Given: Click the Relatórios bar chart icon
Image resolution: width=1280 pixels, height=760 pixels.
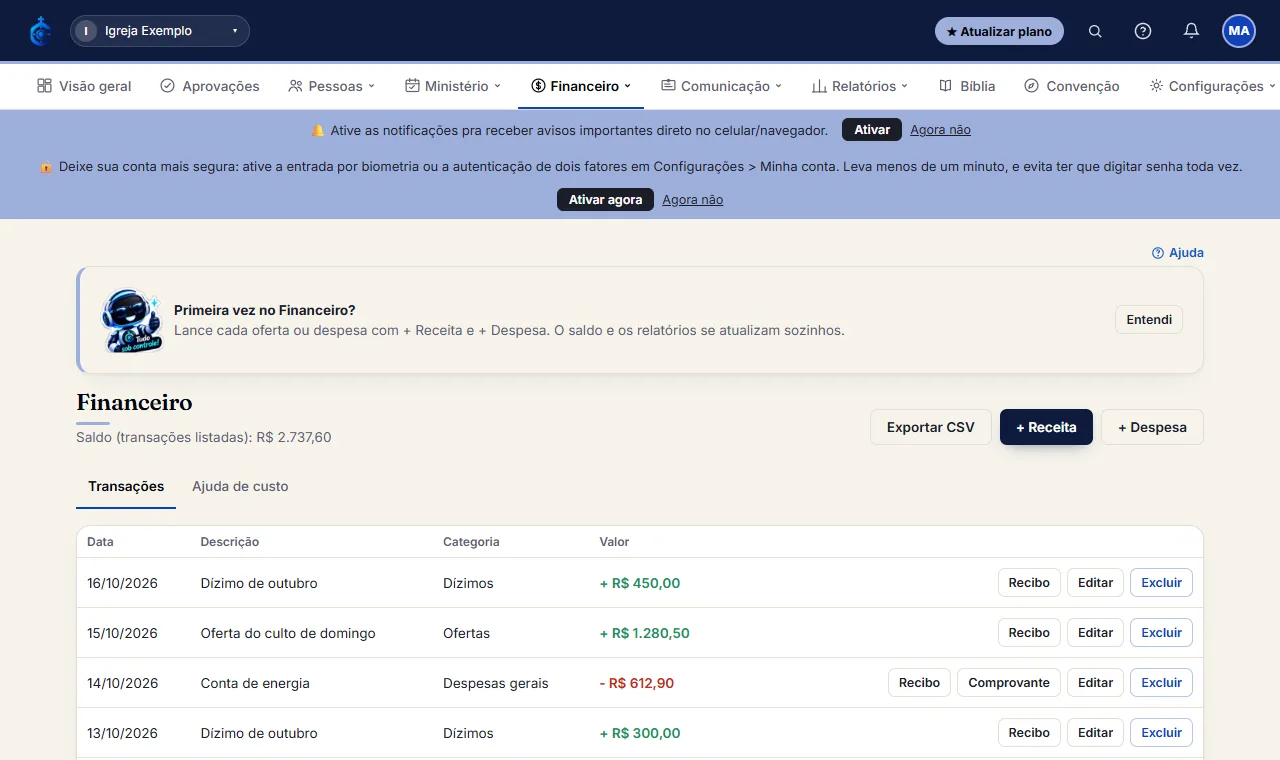Looking at the screenshot, I should (819, 86).
